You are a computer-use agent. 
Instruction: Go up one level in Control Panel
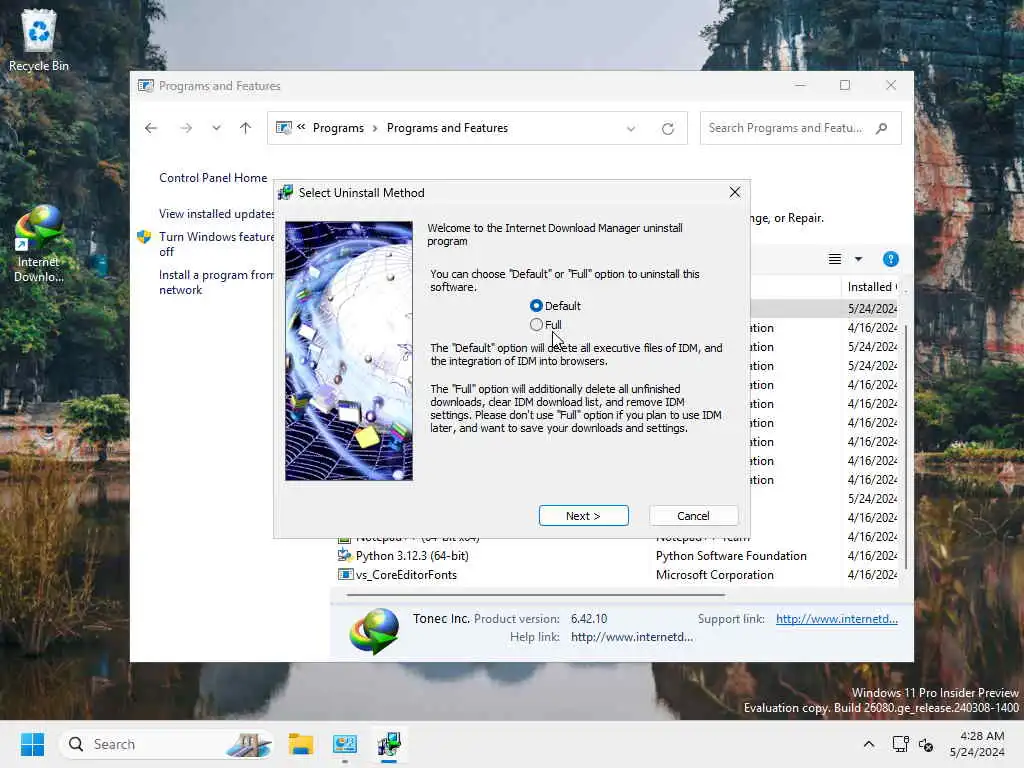(x=246, y=128)
